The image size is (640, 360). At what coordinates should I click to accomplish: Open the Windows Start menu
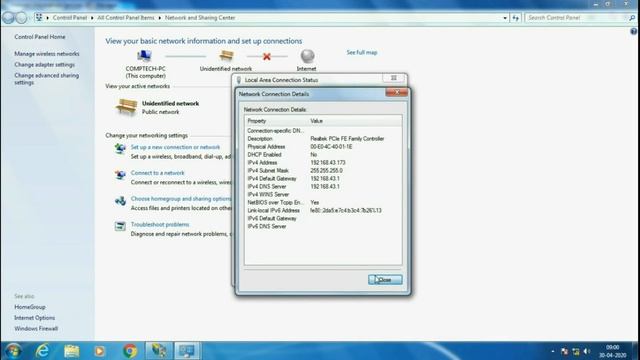pos(13,351)
